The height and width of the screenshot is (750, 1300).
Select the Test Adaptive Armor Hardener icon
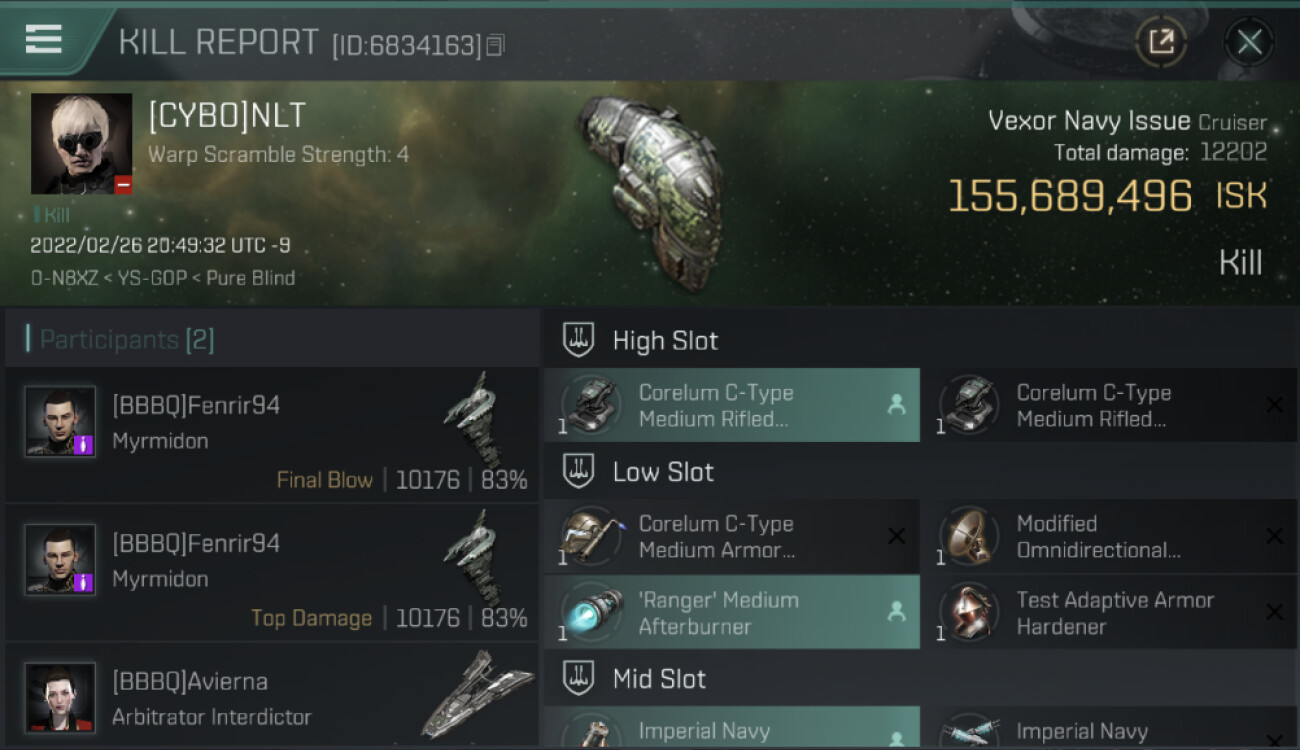click(x=968, y=612)
